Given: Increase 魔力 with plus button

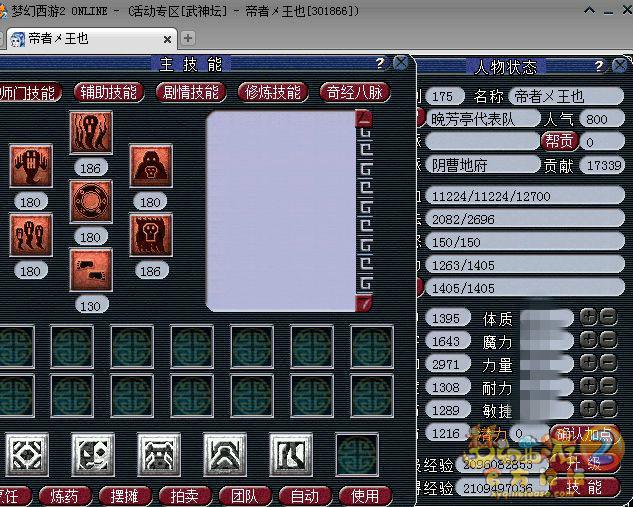Looking at the screenshot, I should 589,340.
